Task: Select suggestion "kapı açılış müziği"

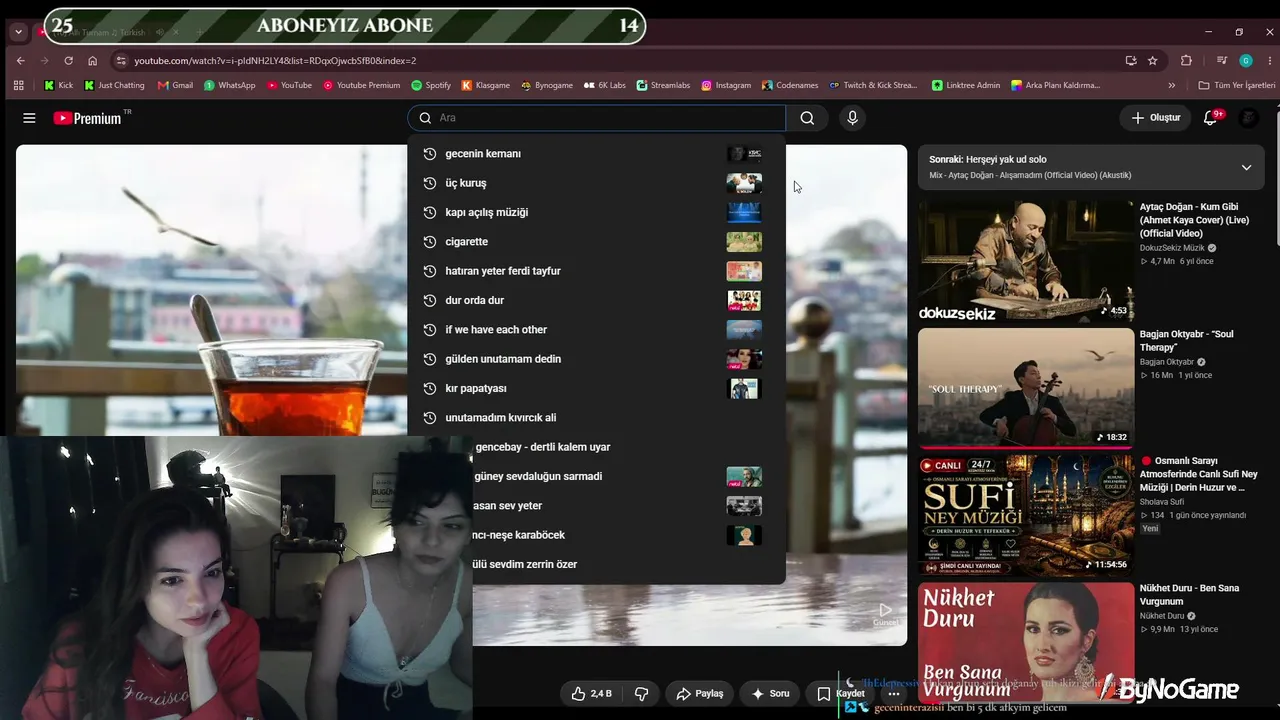Action: 596,212
